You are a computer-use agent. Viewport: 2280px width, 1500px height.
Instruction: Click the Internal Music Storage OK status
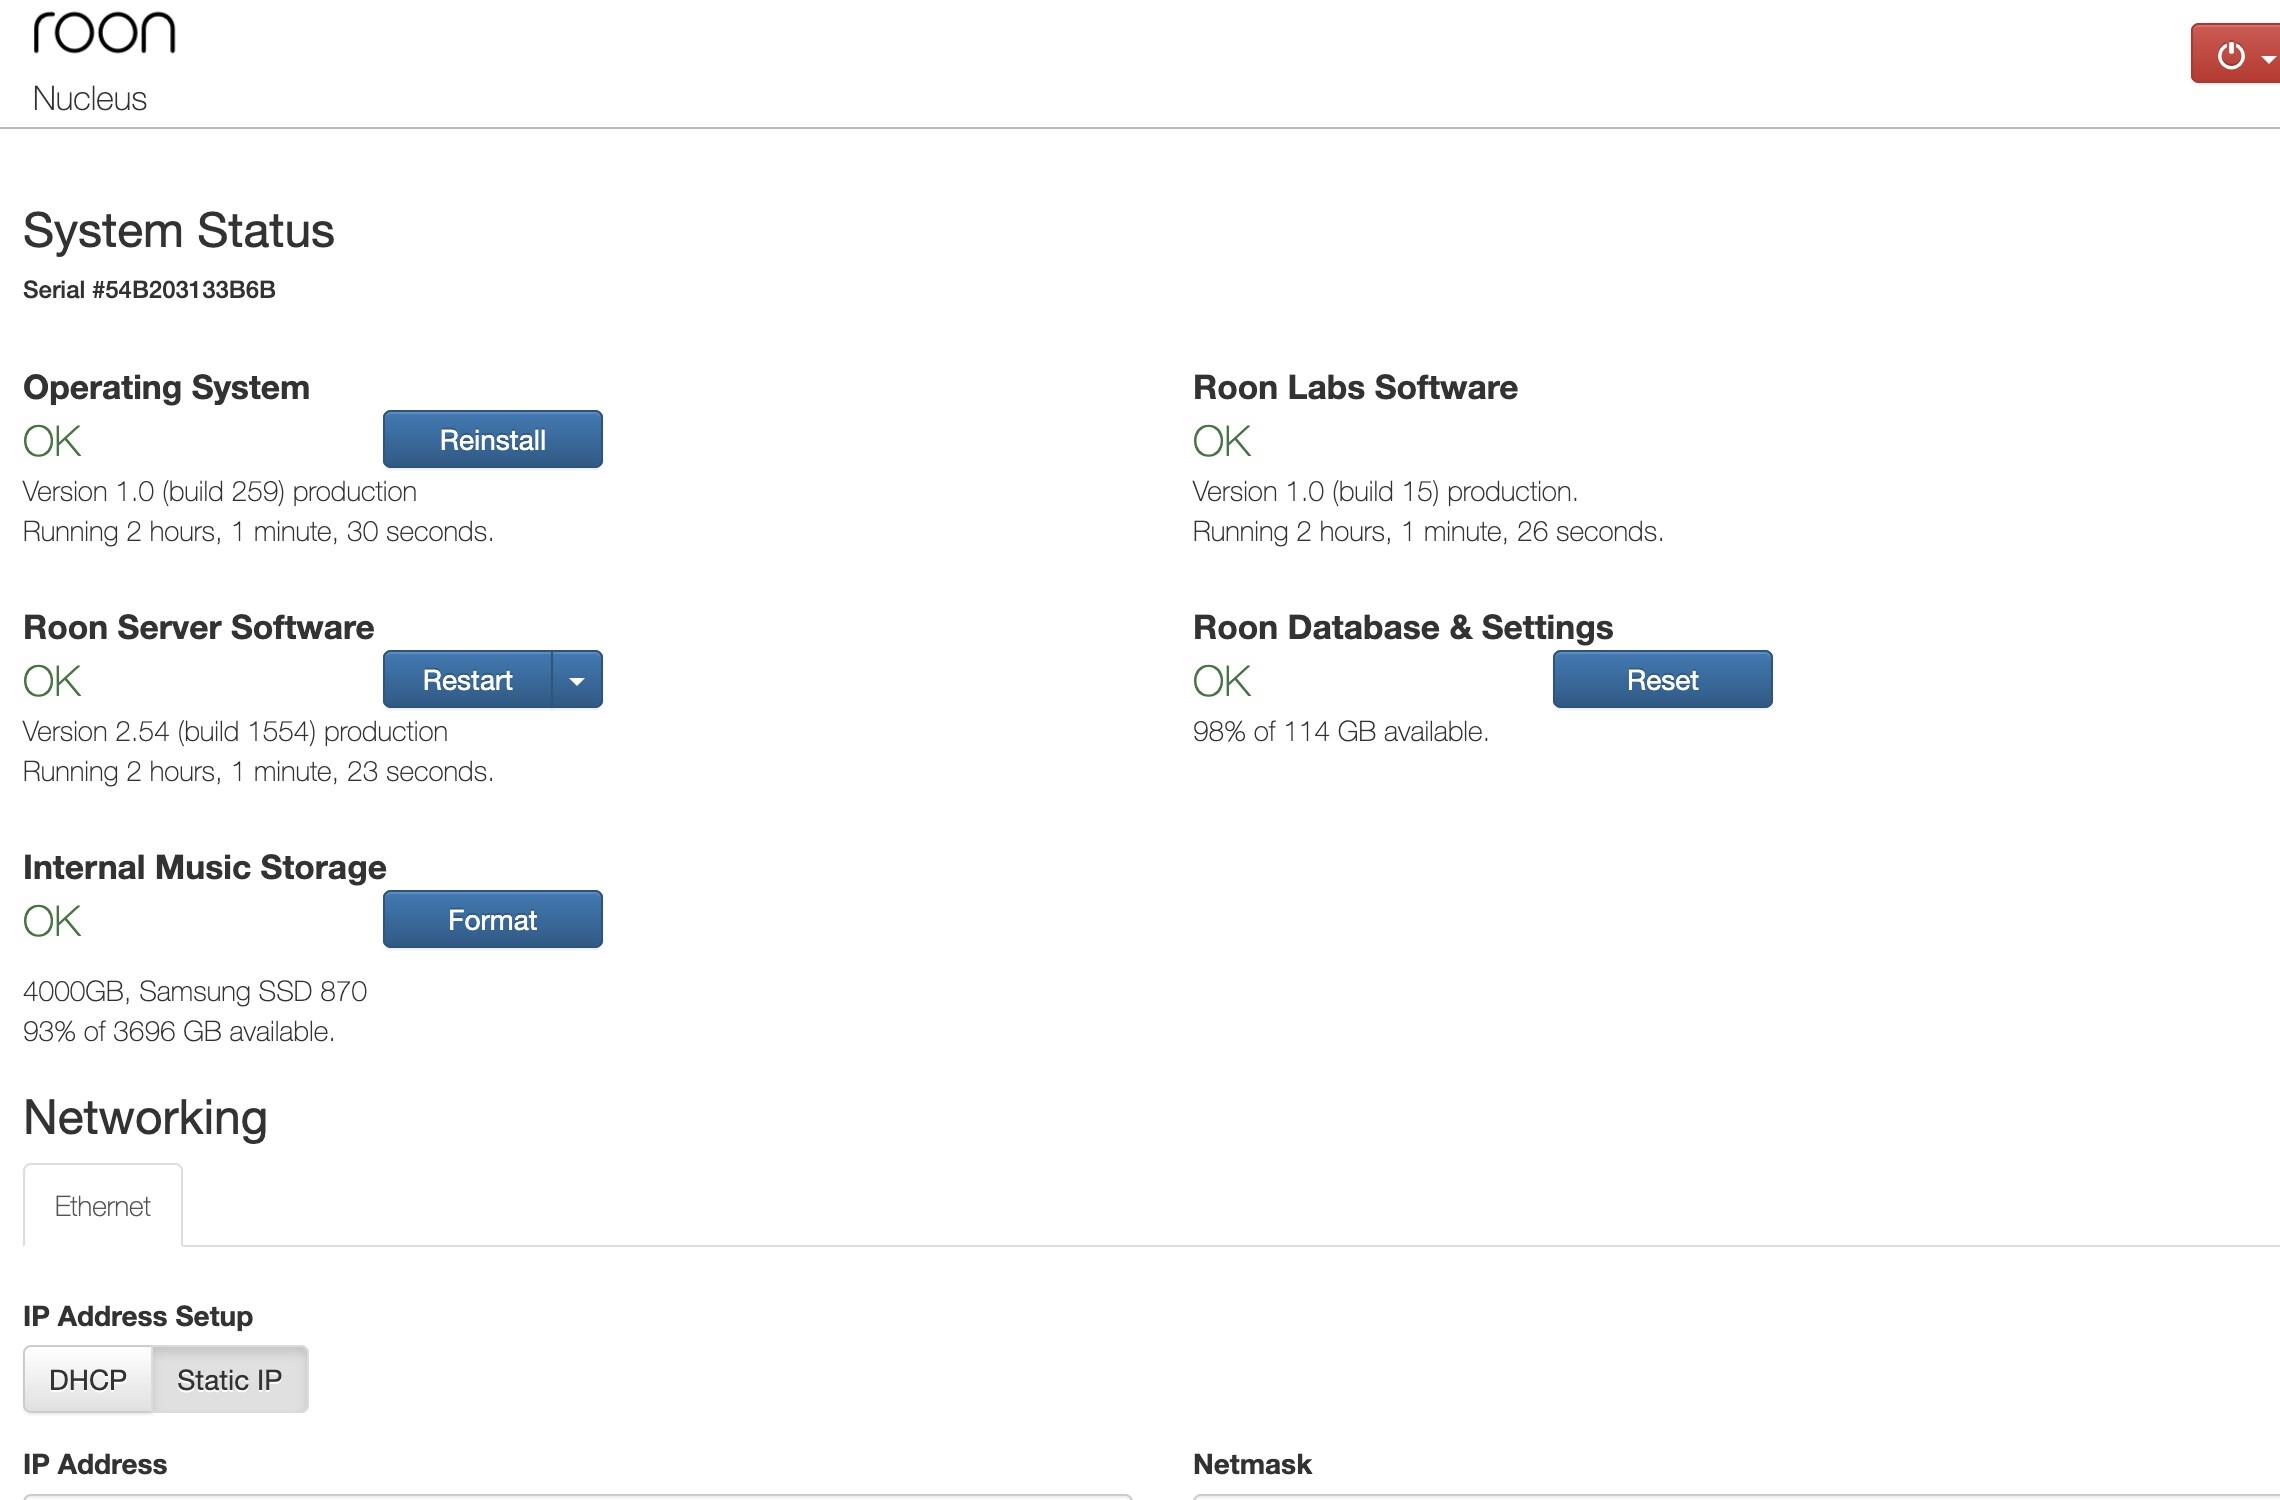coord(52,921)
